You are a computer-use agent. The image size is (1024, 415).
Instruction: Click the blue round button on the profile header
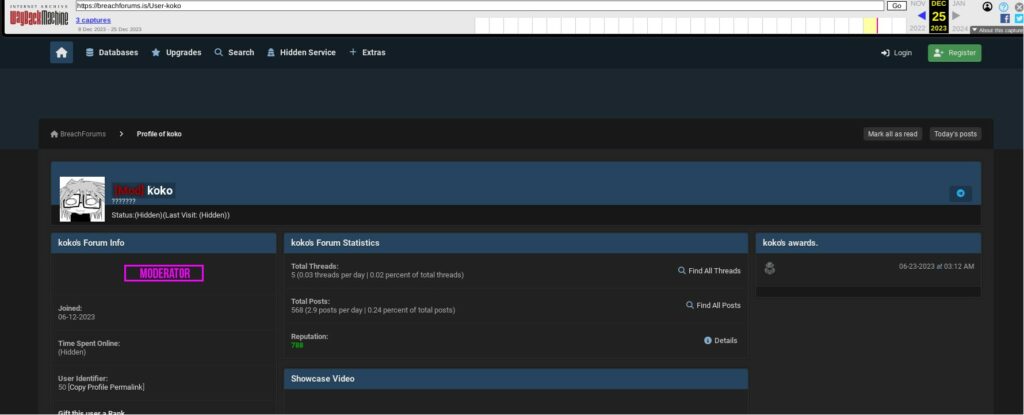(x=960, y=193)
